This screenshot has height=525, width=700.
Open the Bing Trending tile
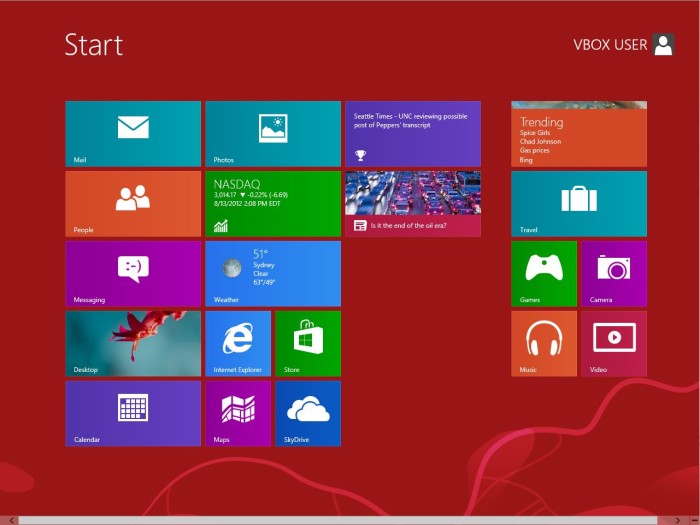[579, 134]
